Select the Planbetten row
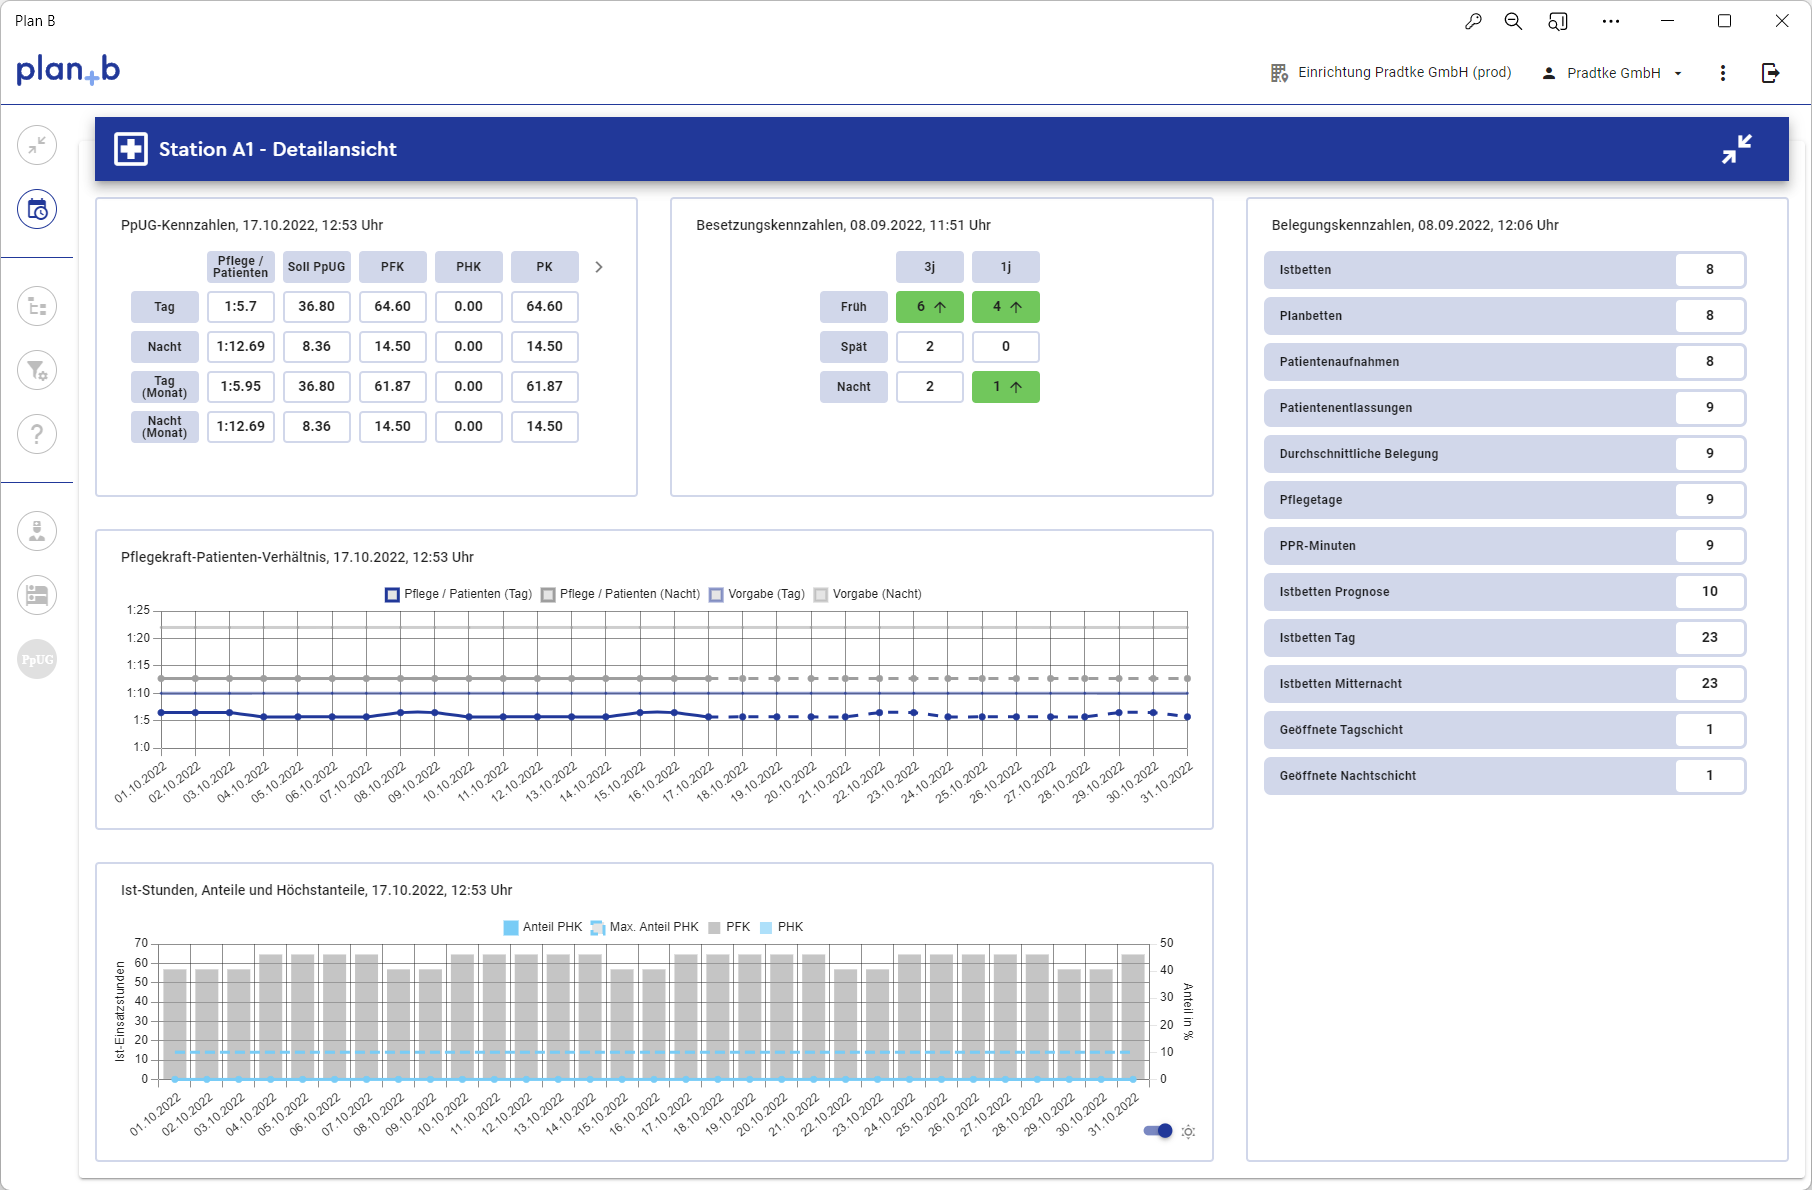Image resolution: width=1812 pixels, height=1190 pixels. click(x=1505, y=316)
